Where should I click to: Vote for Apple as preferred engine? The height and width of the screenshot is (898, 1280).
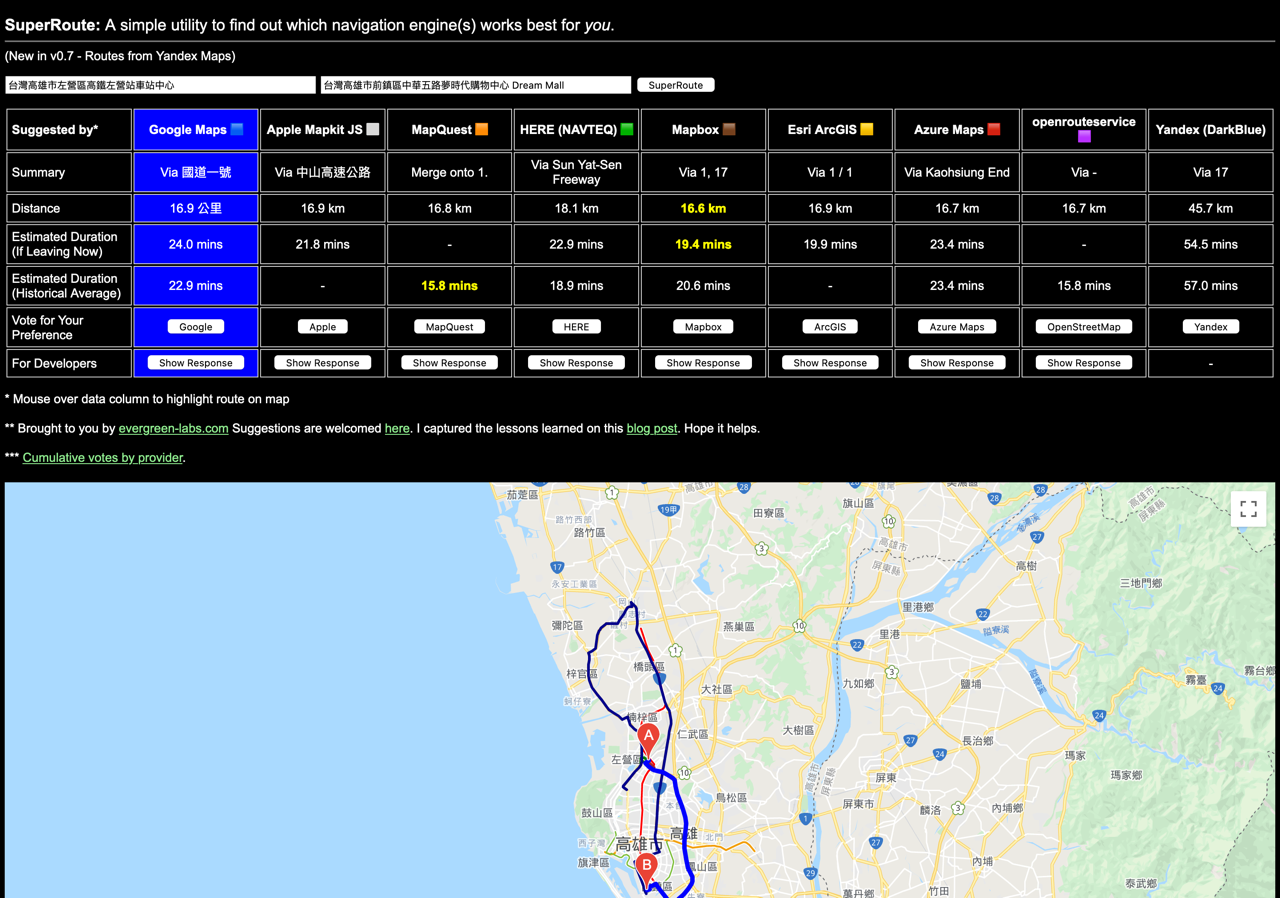tap(323, 327)
